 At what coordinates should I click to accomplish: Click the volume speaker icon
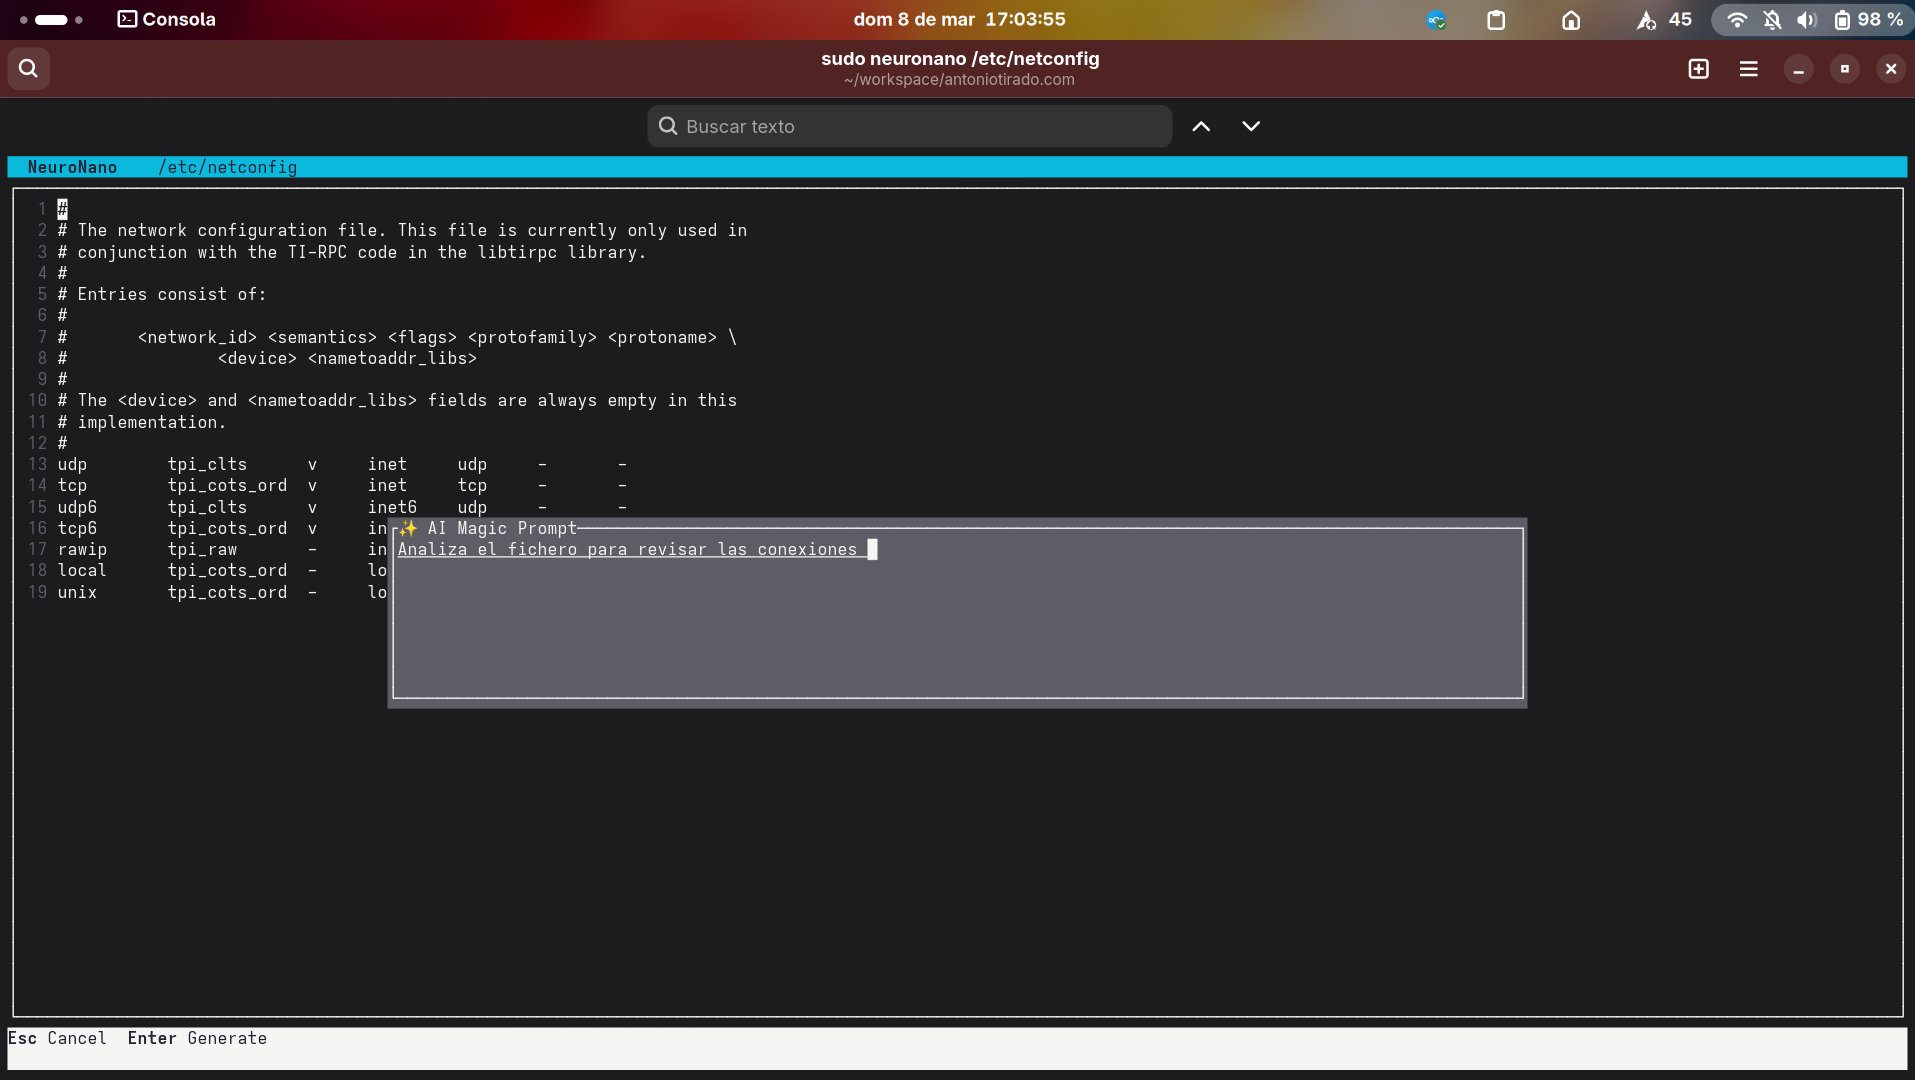click(x=1806, y=20)
